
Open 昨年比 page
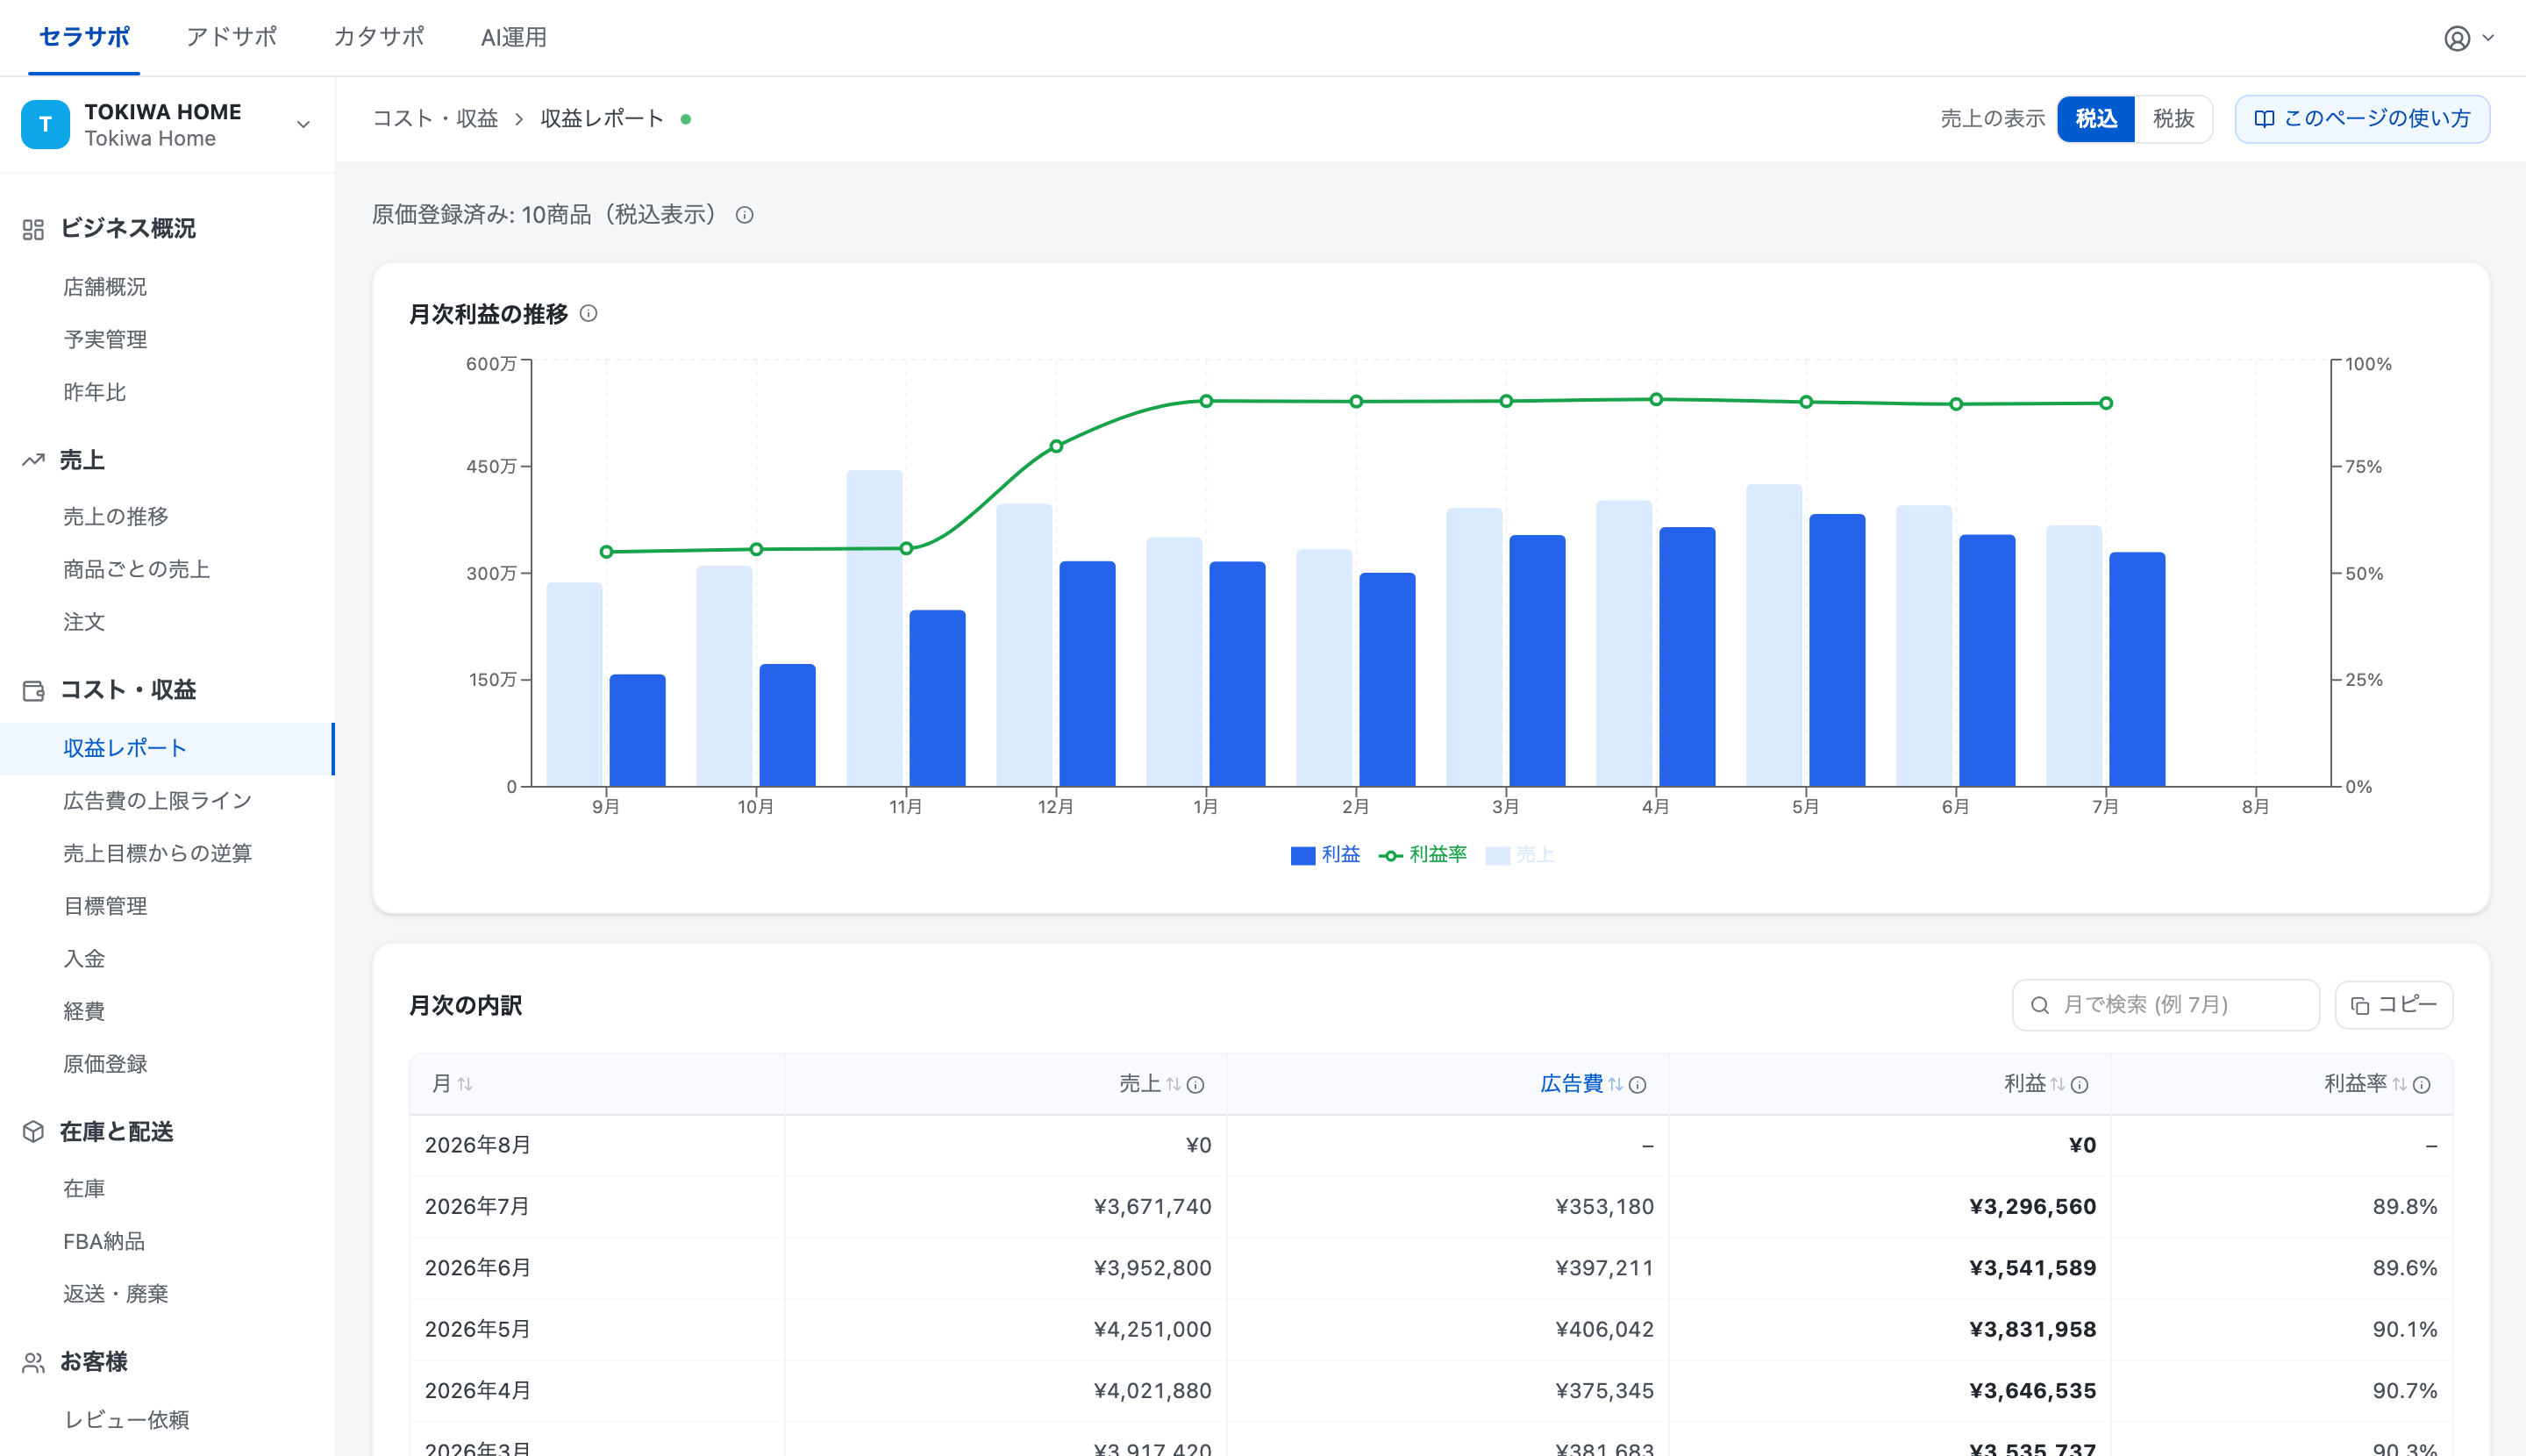click(x=94, y=392)
